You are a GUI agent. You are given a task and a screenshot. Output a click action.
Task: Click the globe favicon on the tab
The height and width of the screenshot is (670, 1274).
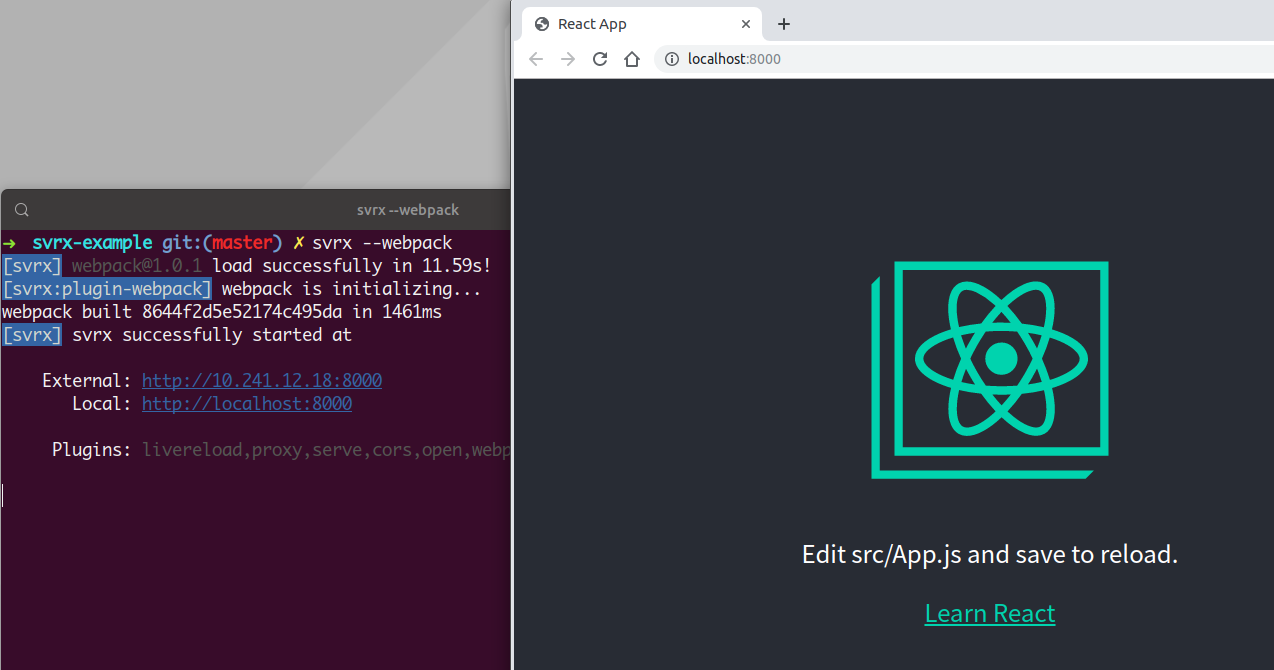pos(542,24)
